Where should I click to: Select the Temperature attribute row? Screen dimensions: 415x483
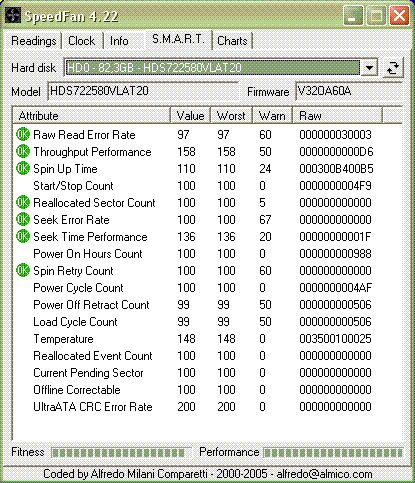pyautogui.click(x=207, y=339)
